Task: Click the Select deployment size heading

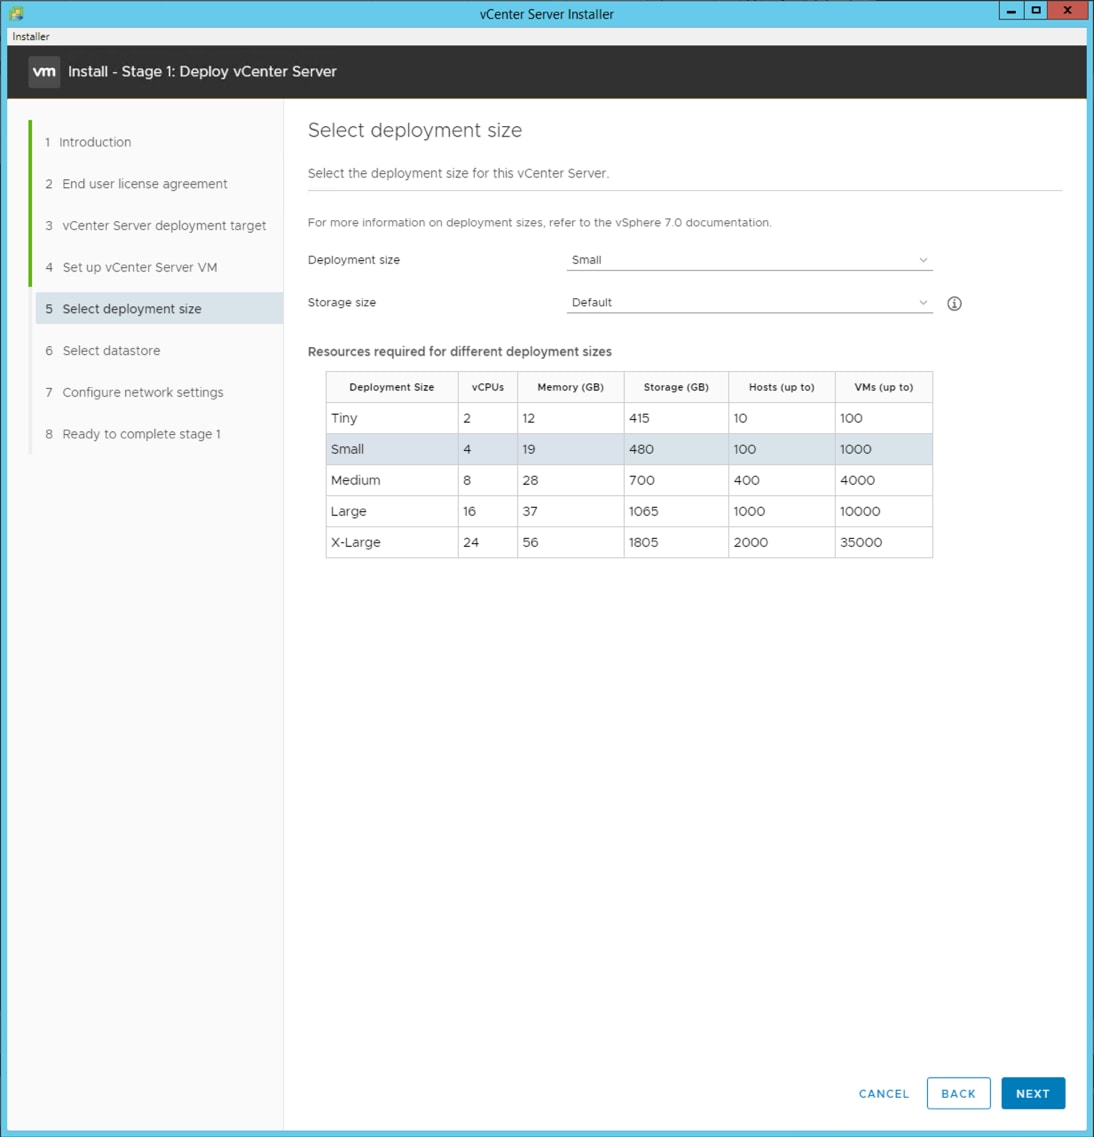Action: 415,131
